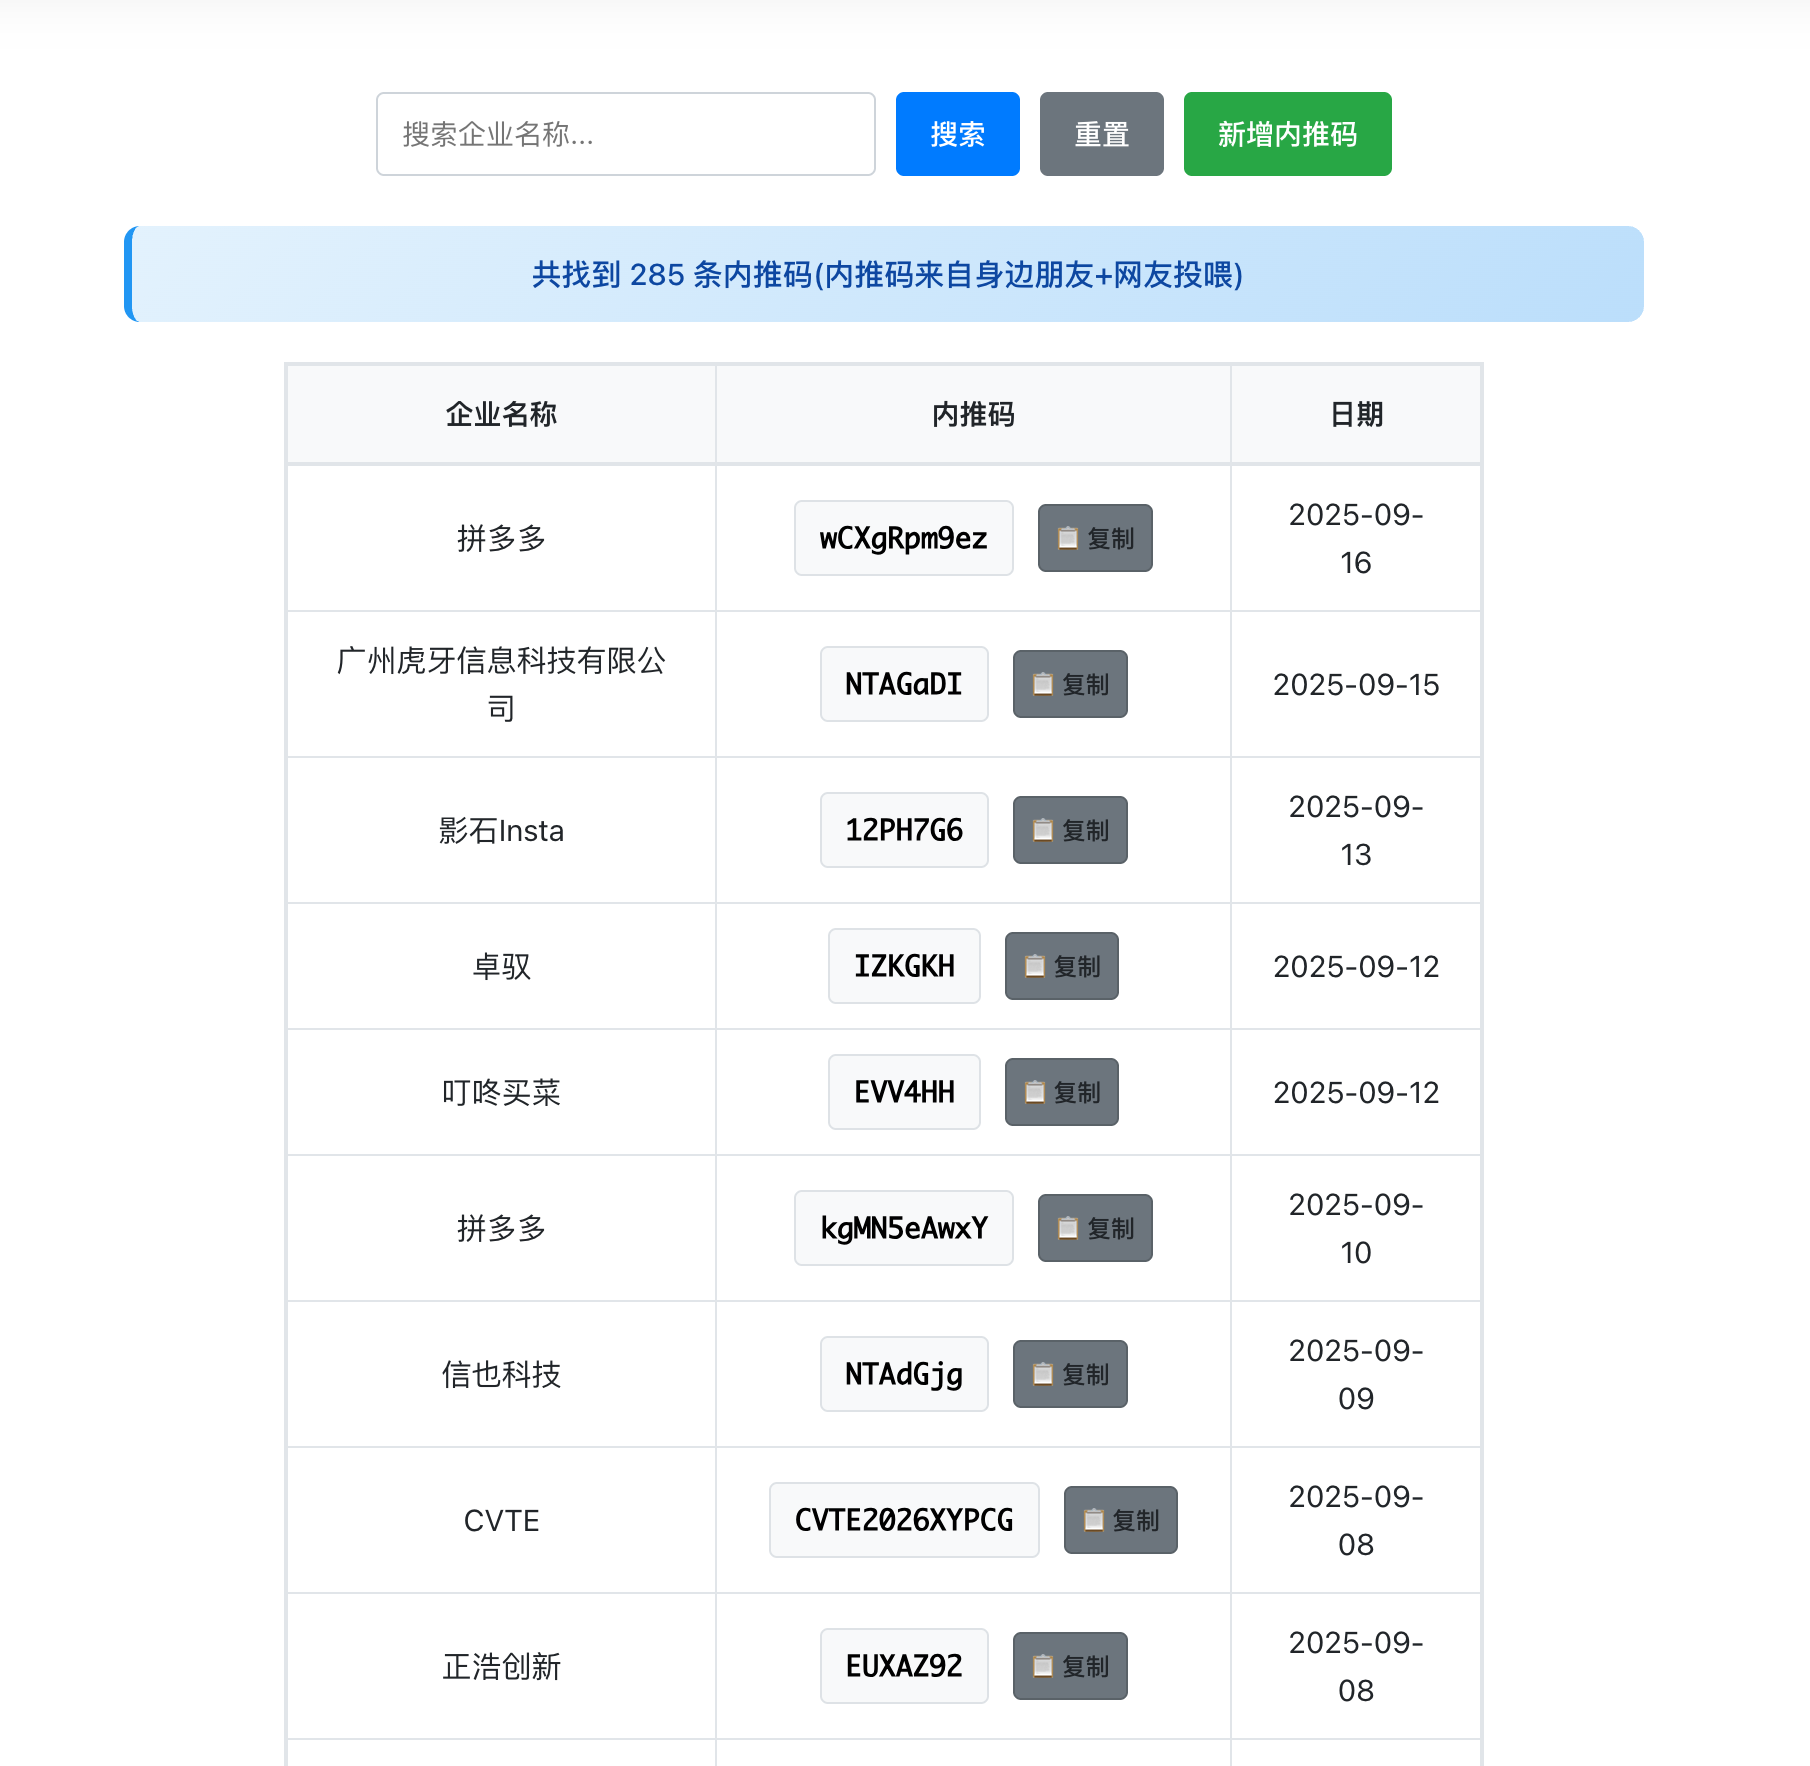Copy the 叮咚买菜 code EVV4HH

[1061, 1092]
